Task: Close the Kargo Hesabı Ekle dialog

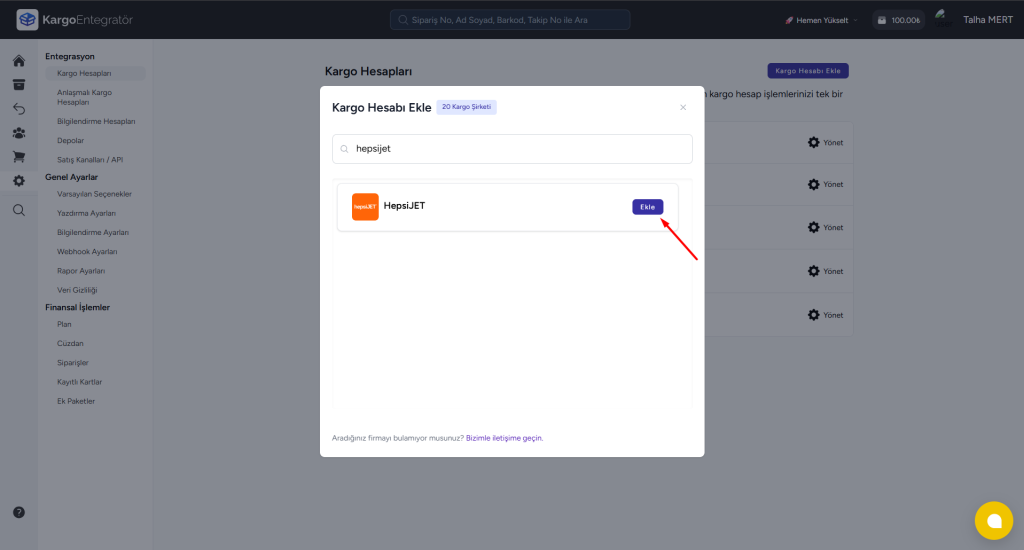Action: pyautogui.click(x=683, y=107)
